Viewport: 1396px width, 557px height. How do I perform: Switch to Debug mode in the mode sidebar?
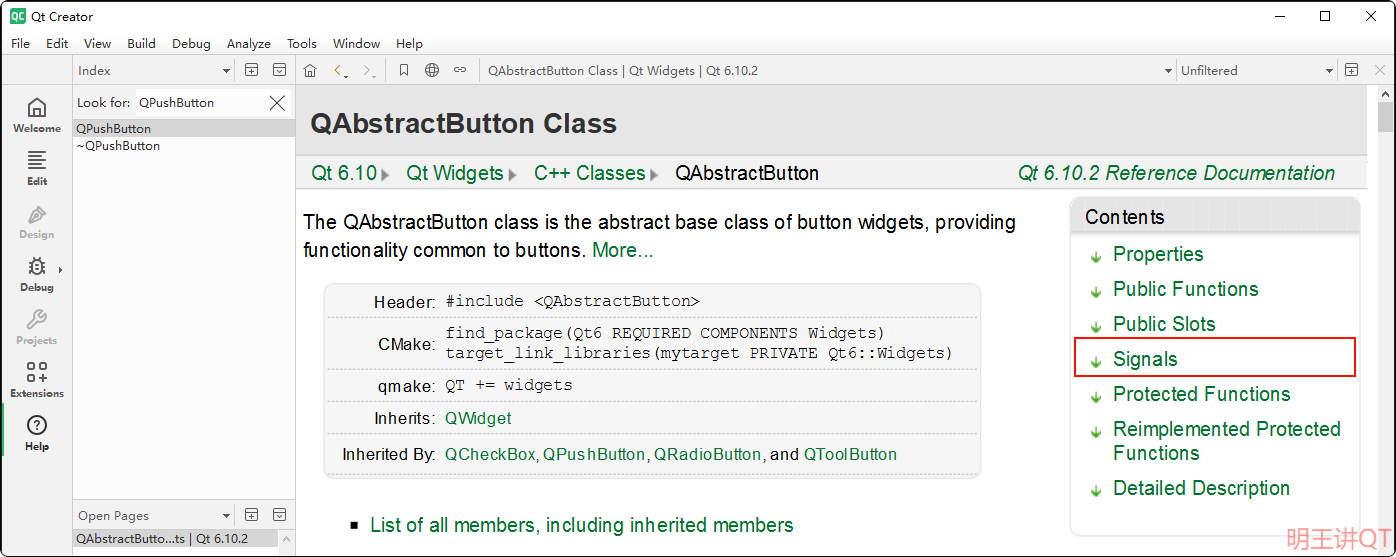pos(37,274)
